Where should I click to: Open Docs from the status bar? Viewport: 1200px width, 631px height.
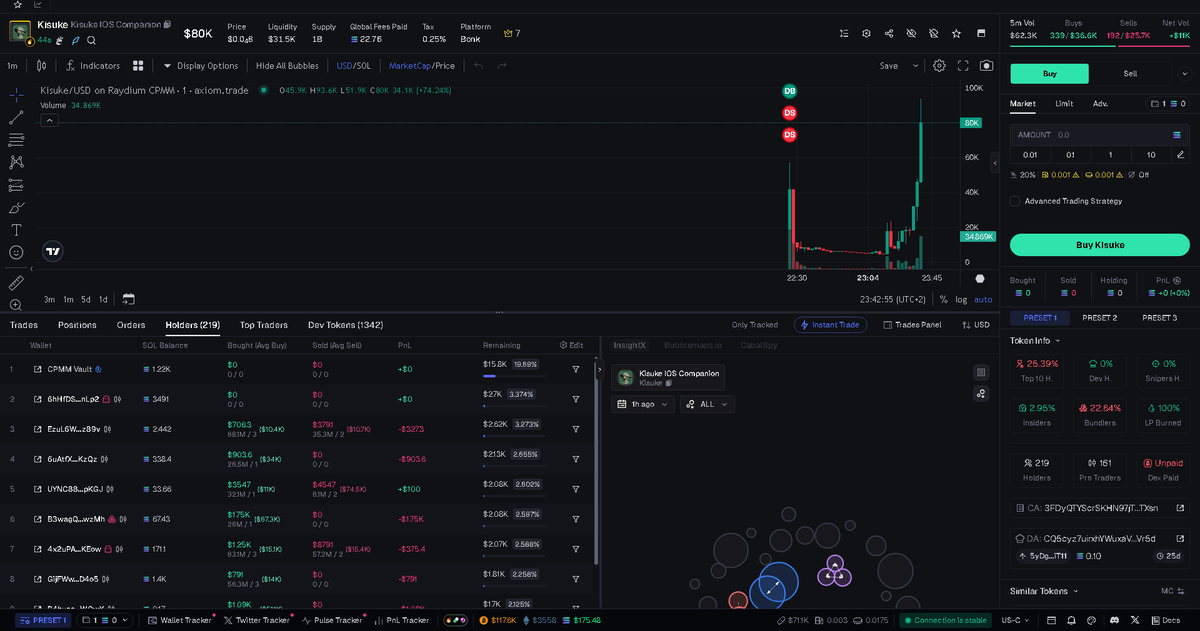point(1165,620)
